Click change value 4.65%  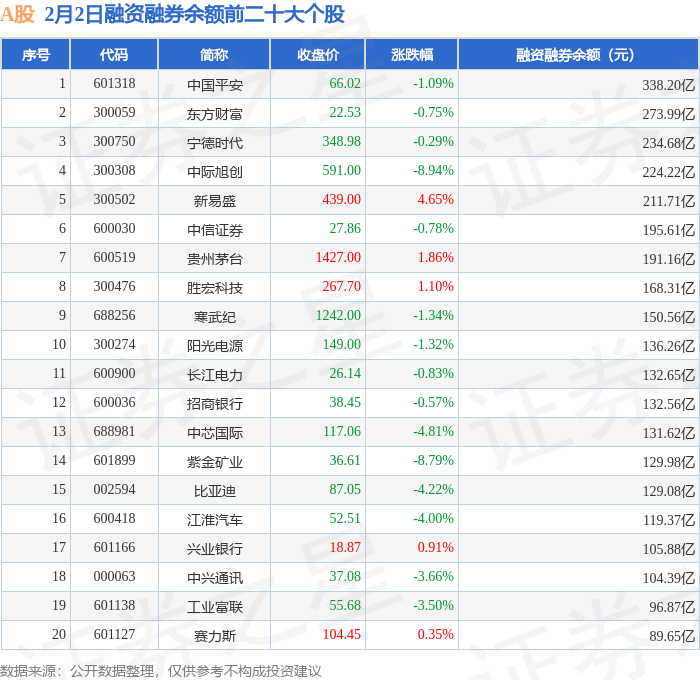[x=435, y=200]
